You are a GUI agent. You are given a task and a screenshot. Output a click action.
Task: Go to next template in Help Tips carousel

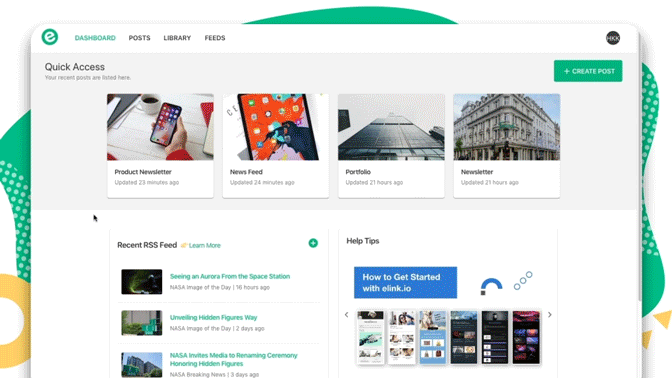(x=550, y=315)
